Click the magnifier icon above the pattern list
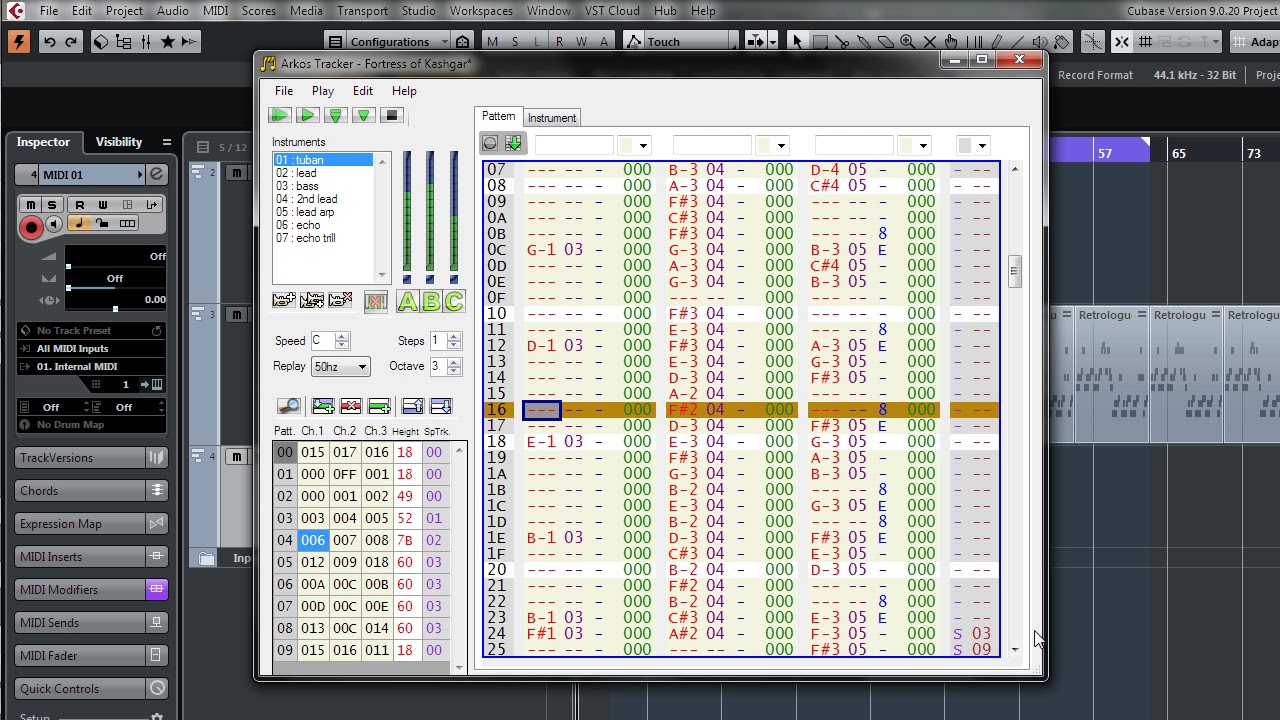The width and height of the screenshot is (1280, 720). [x=288, y=406]
